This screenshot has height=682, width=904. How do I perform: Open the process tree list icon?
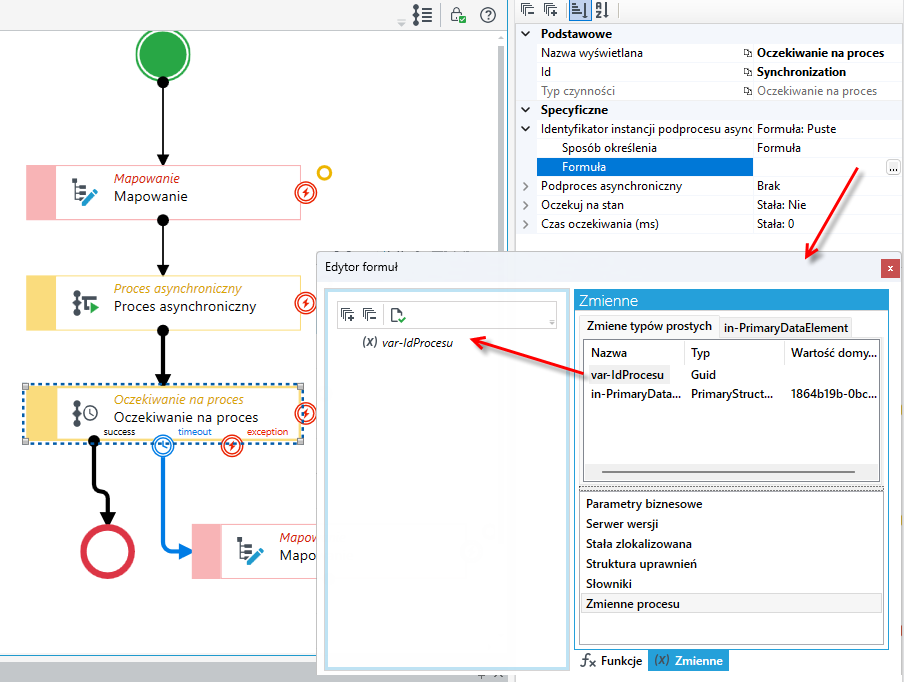pyautogui.click(x=422, y=14)
